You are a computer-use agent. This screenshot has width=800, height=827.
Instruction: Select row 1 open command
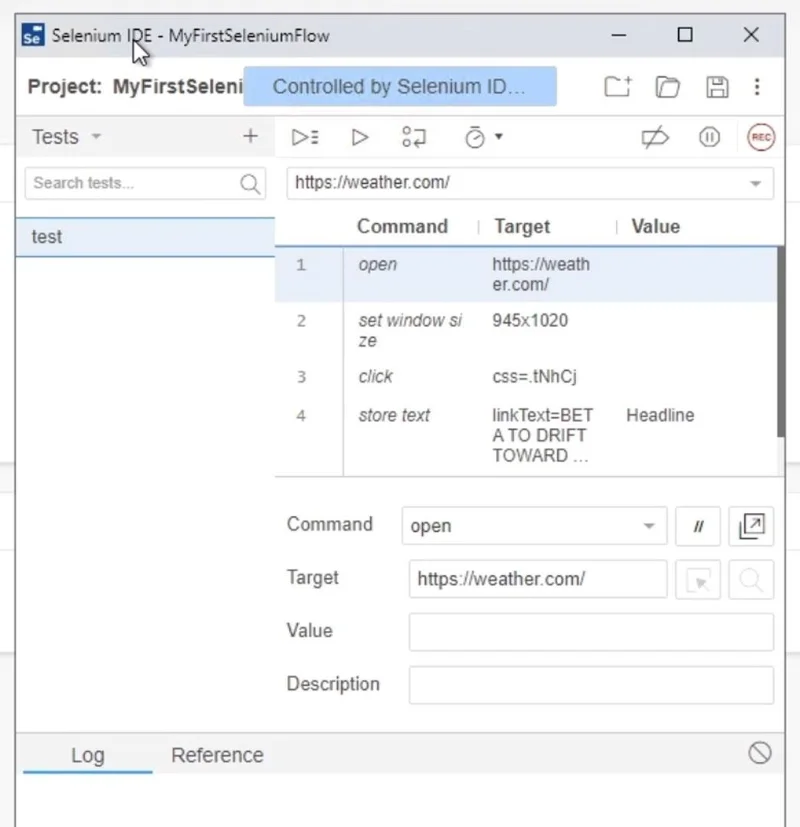[x=526, y=274]
